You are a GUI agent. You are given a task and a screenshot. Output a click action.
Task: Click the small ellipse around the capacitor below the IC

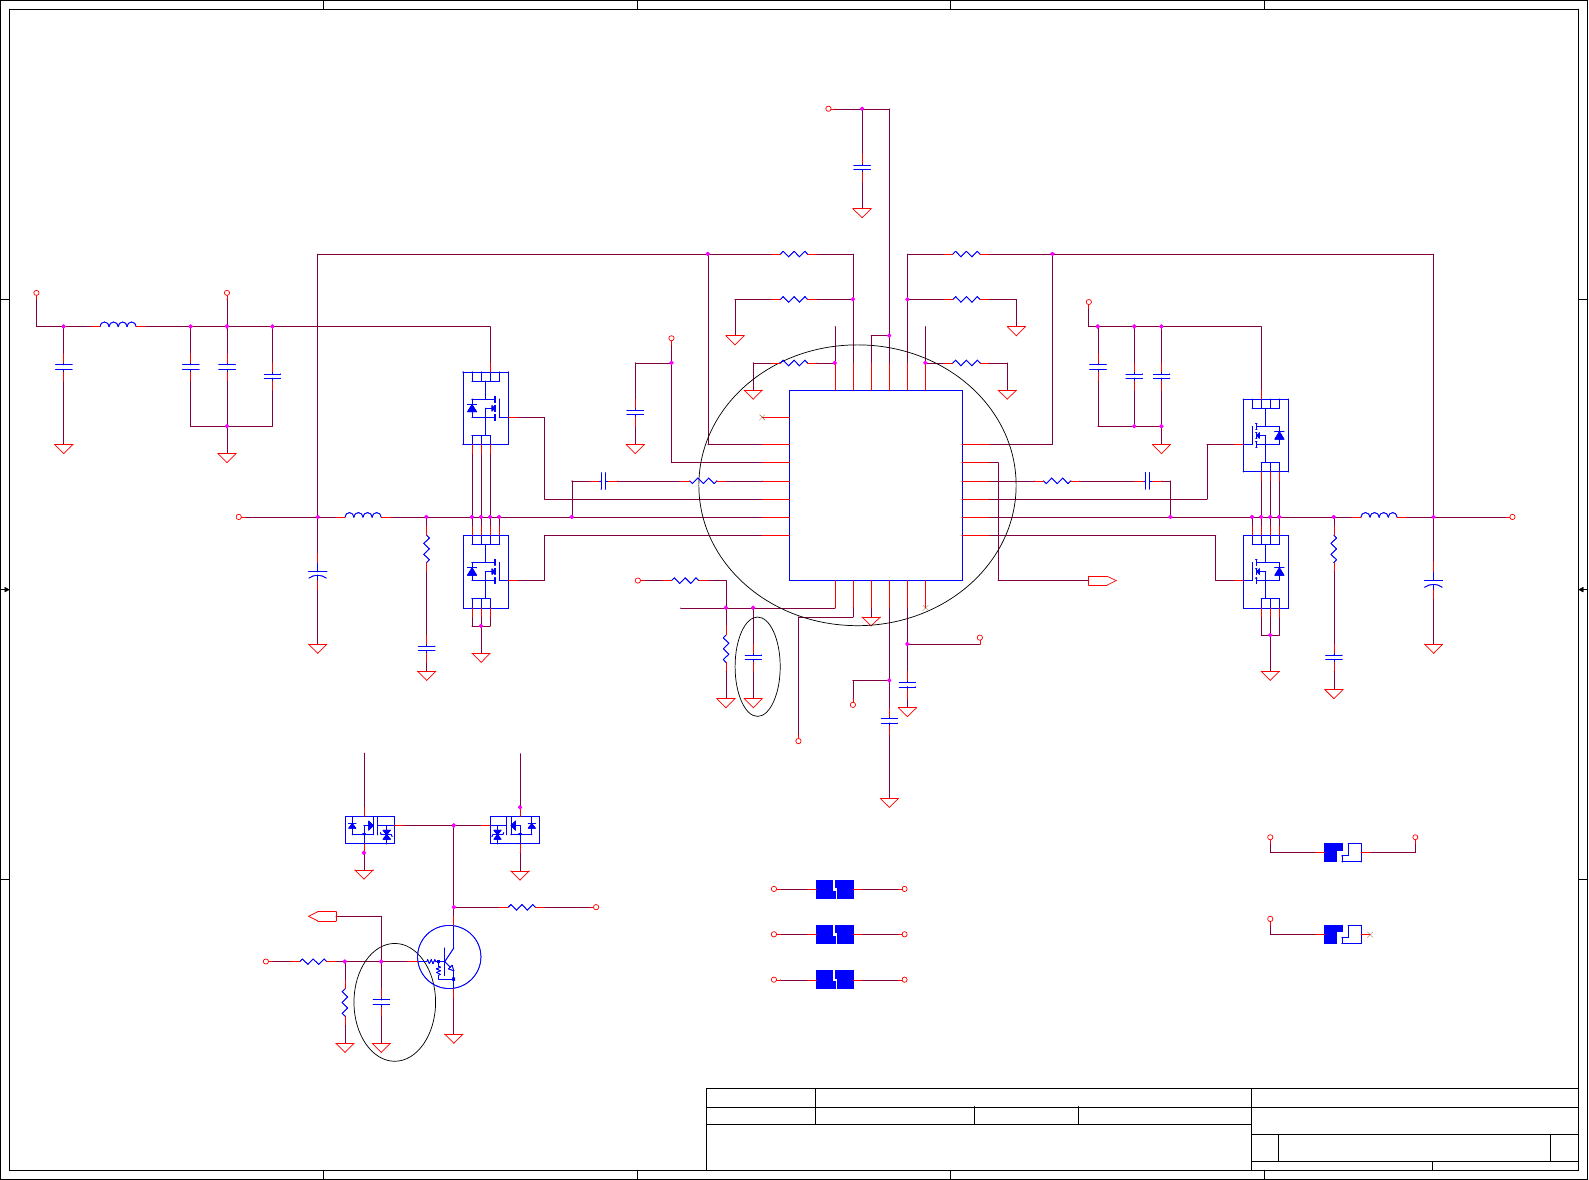point(757,667)
